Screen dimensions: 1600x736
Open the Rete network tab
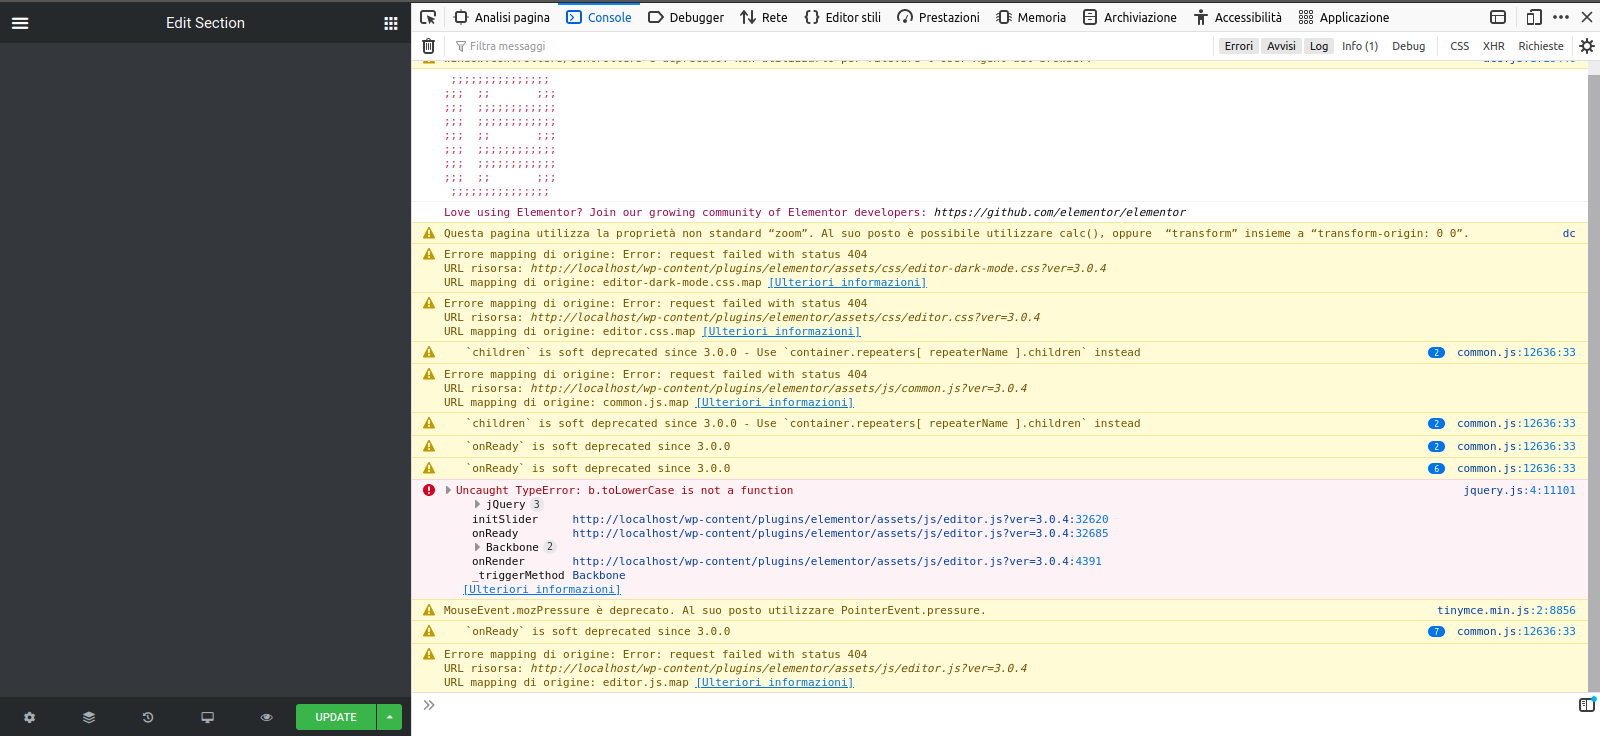click(764, 17)
